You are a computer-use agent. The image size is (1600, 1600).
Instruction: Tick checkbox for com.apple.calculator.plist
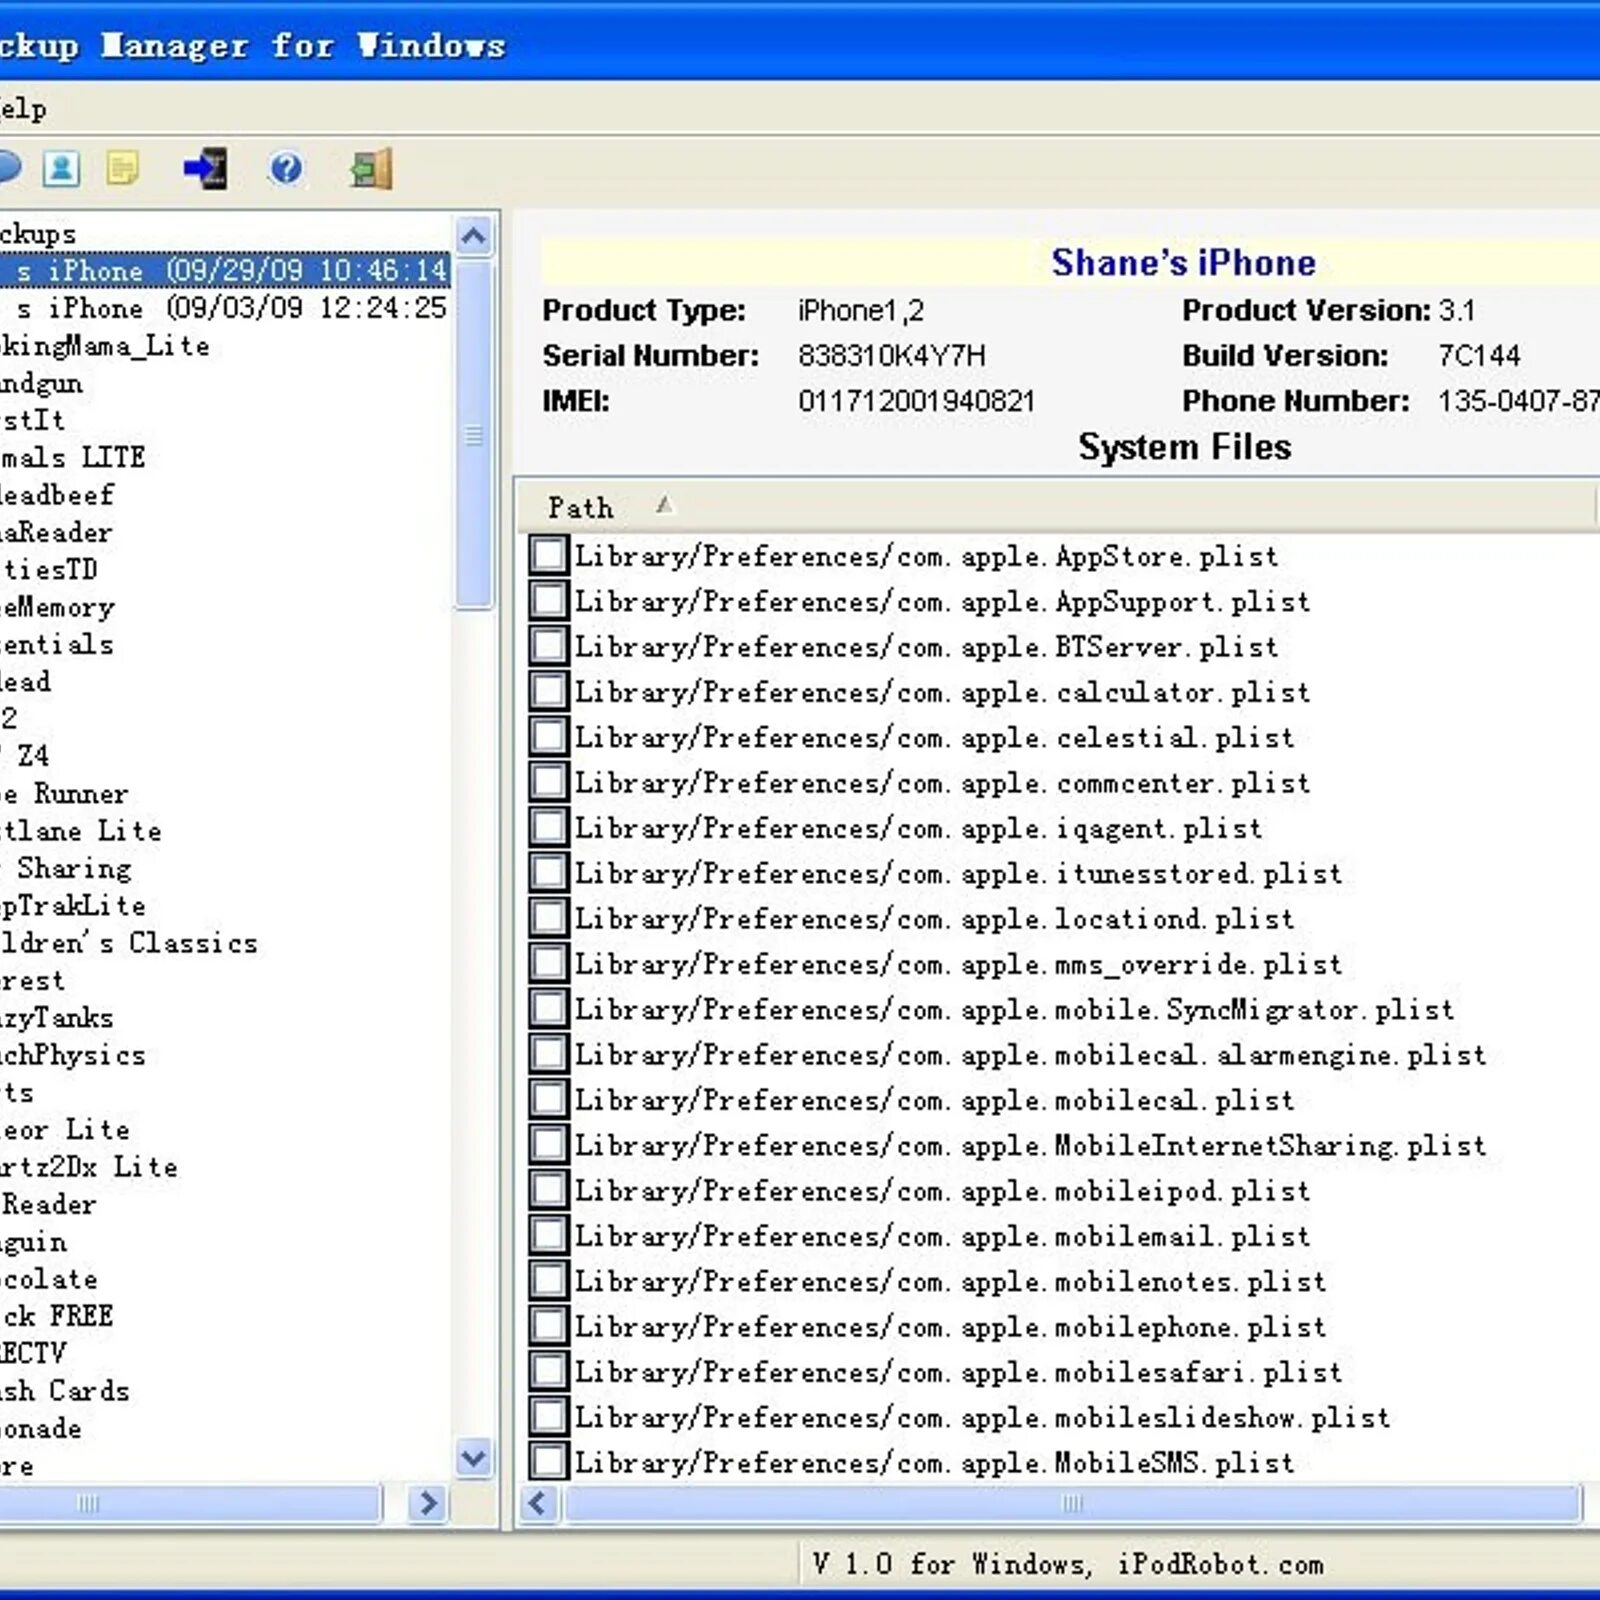click(x=548, y=691)
